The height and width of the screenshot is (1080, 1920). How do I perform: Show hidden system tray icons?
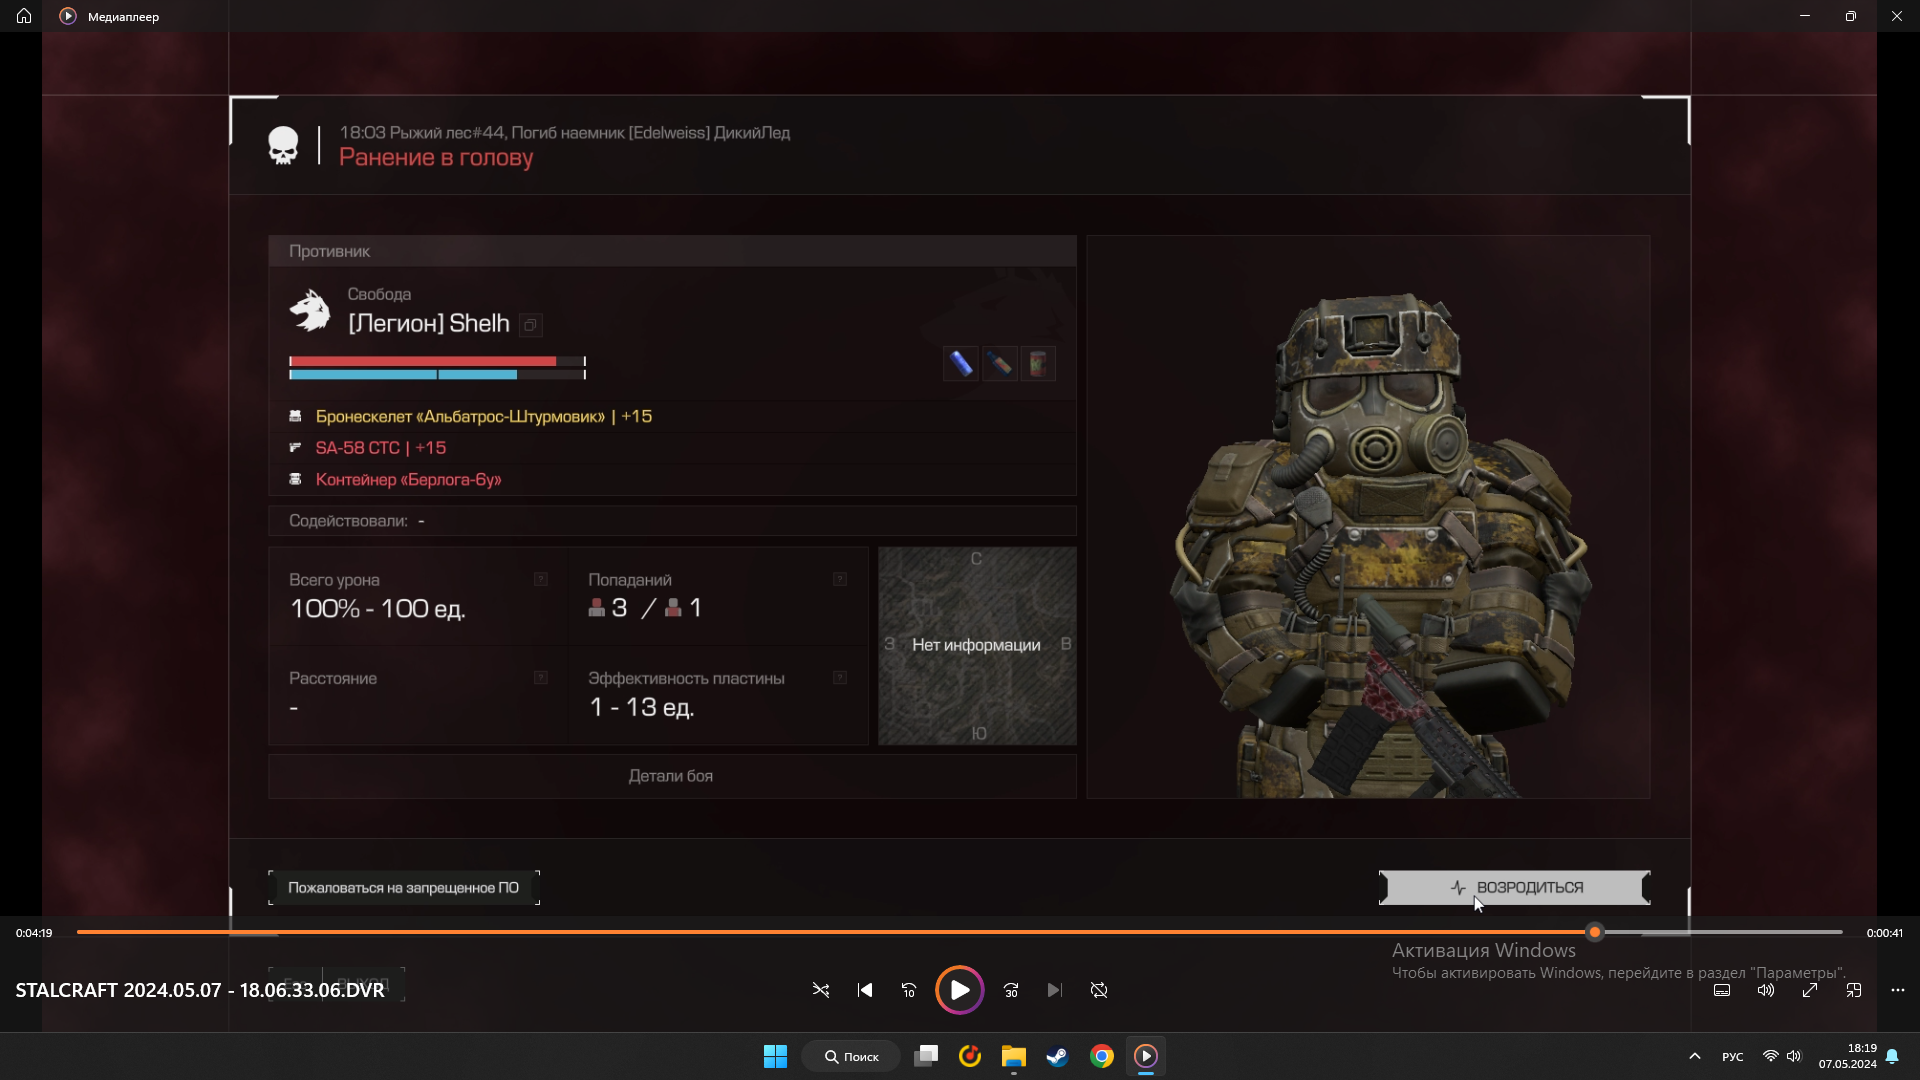pyautogui.click(x=1695, y=1056)
